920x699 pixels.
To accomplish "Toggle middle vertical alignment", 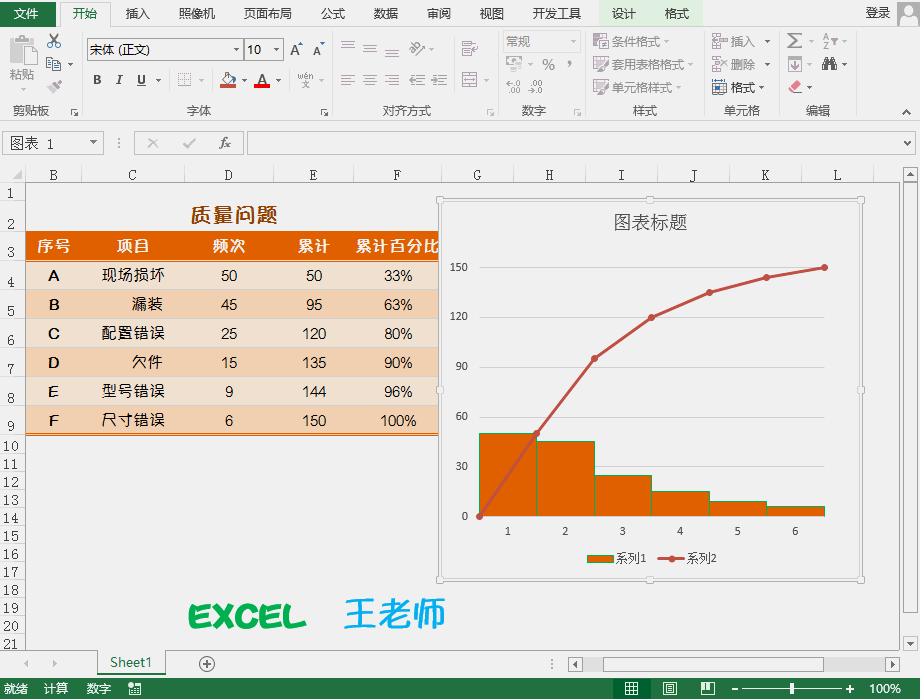I will coord(370,49).
